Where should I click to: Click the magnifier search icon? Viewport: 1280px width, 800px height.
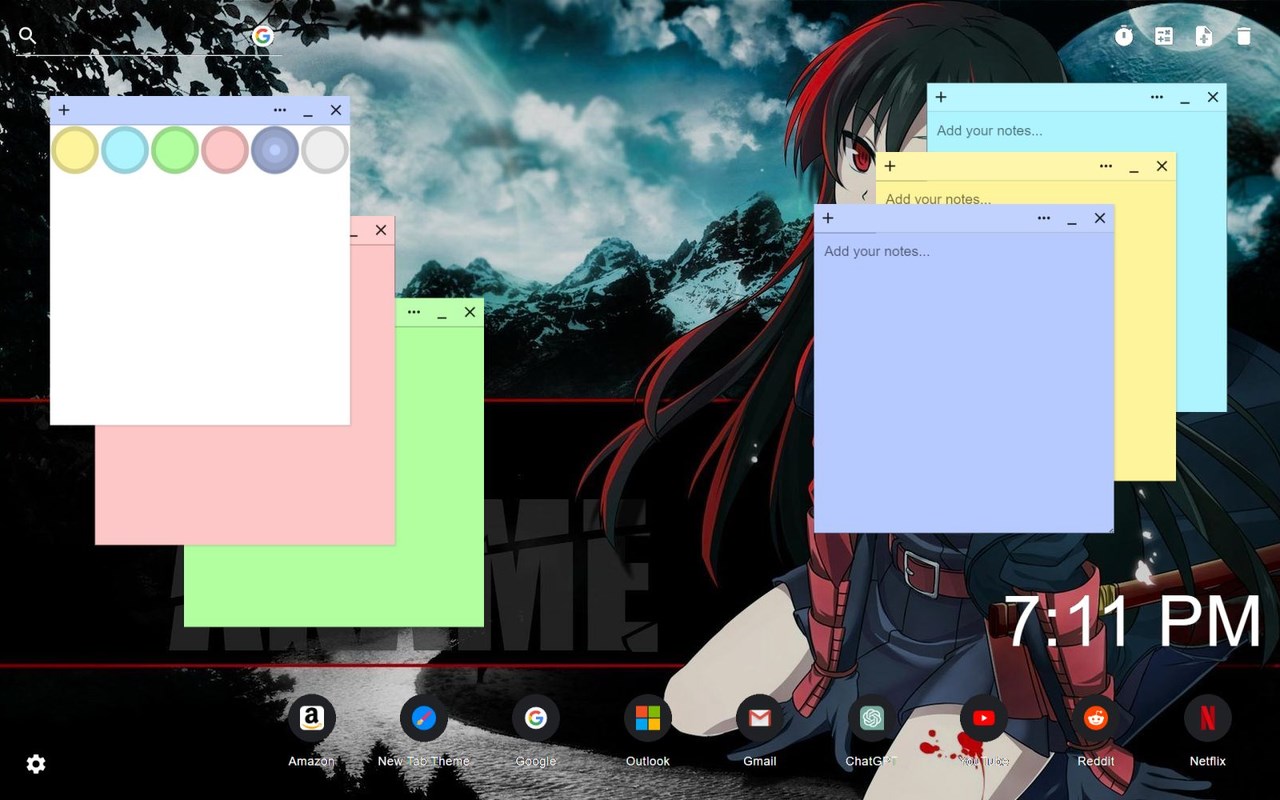click(28, 36)
